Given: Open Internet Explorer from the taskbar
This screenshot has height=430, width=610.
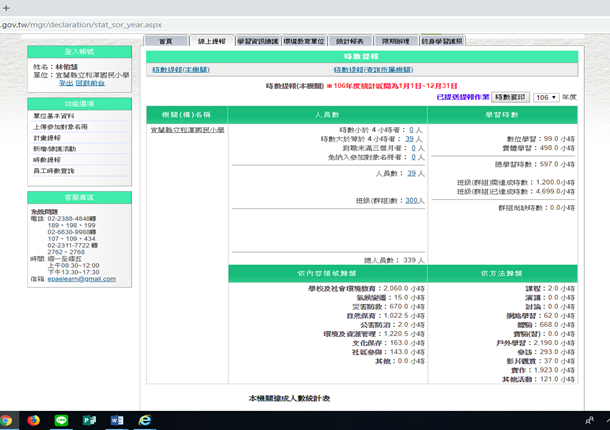Looking at the screenshot, I should click(x=145, y=420).
